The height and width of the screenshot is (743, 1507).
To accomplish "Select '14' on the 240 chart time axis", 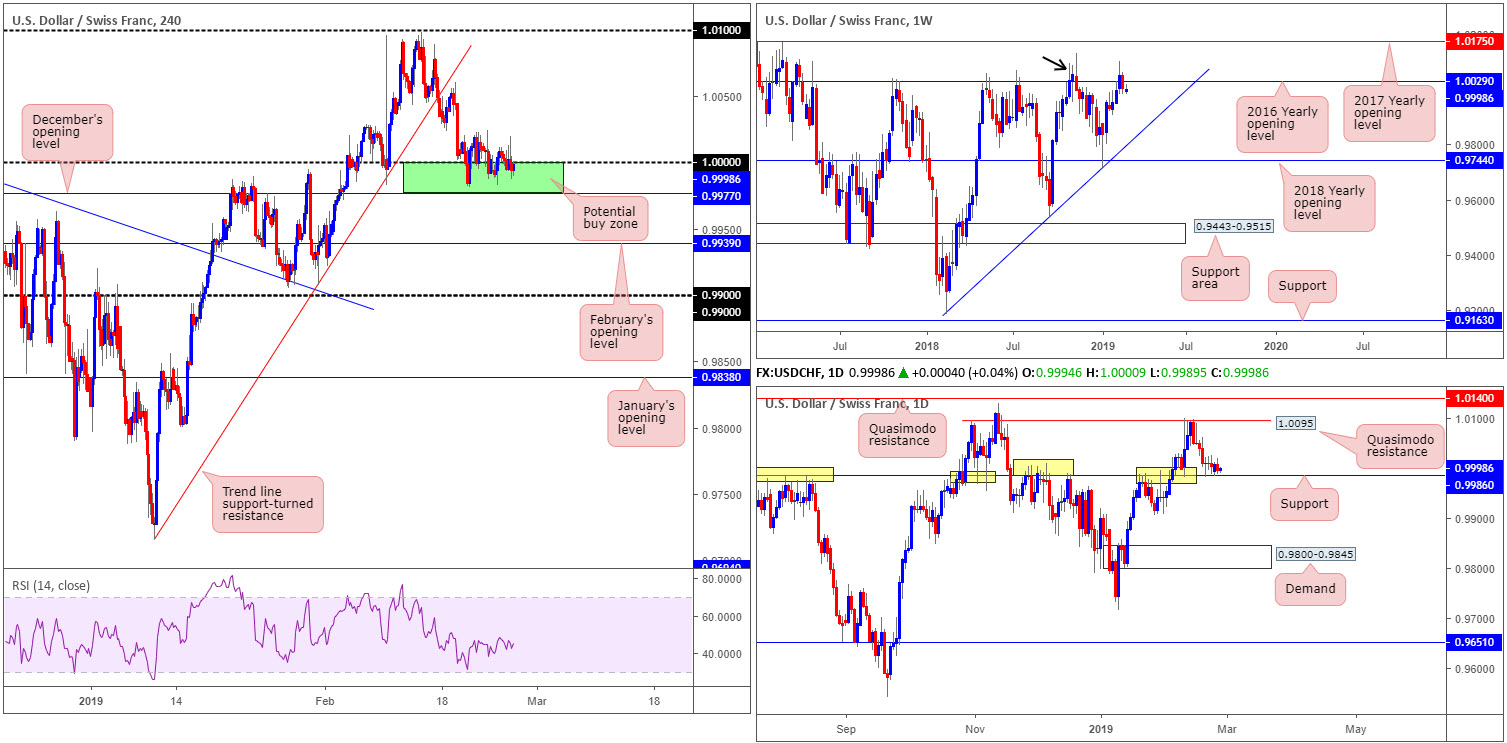I will (x=174, y=702).
